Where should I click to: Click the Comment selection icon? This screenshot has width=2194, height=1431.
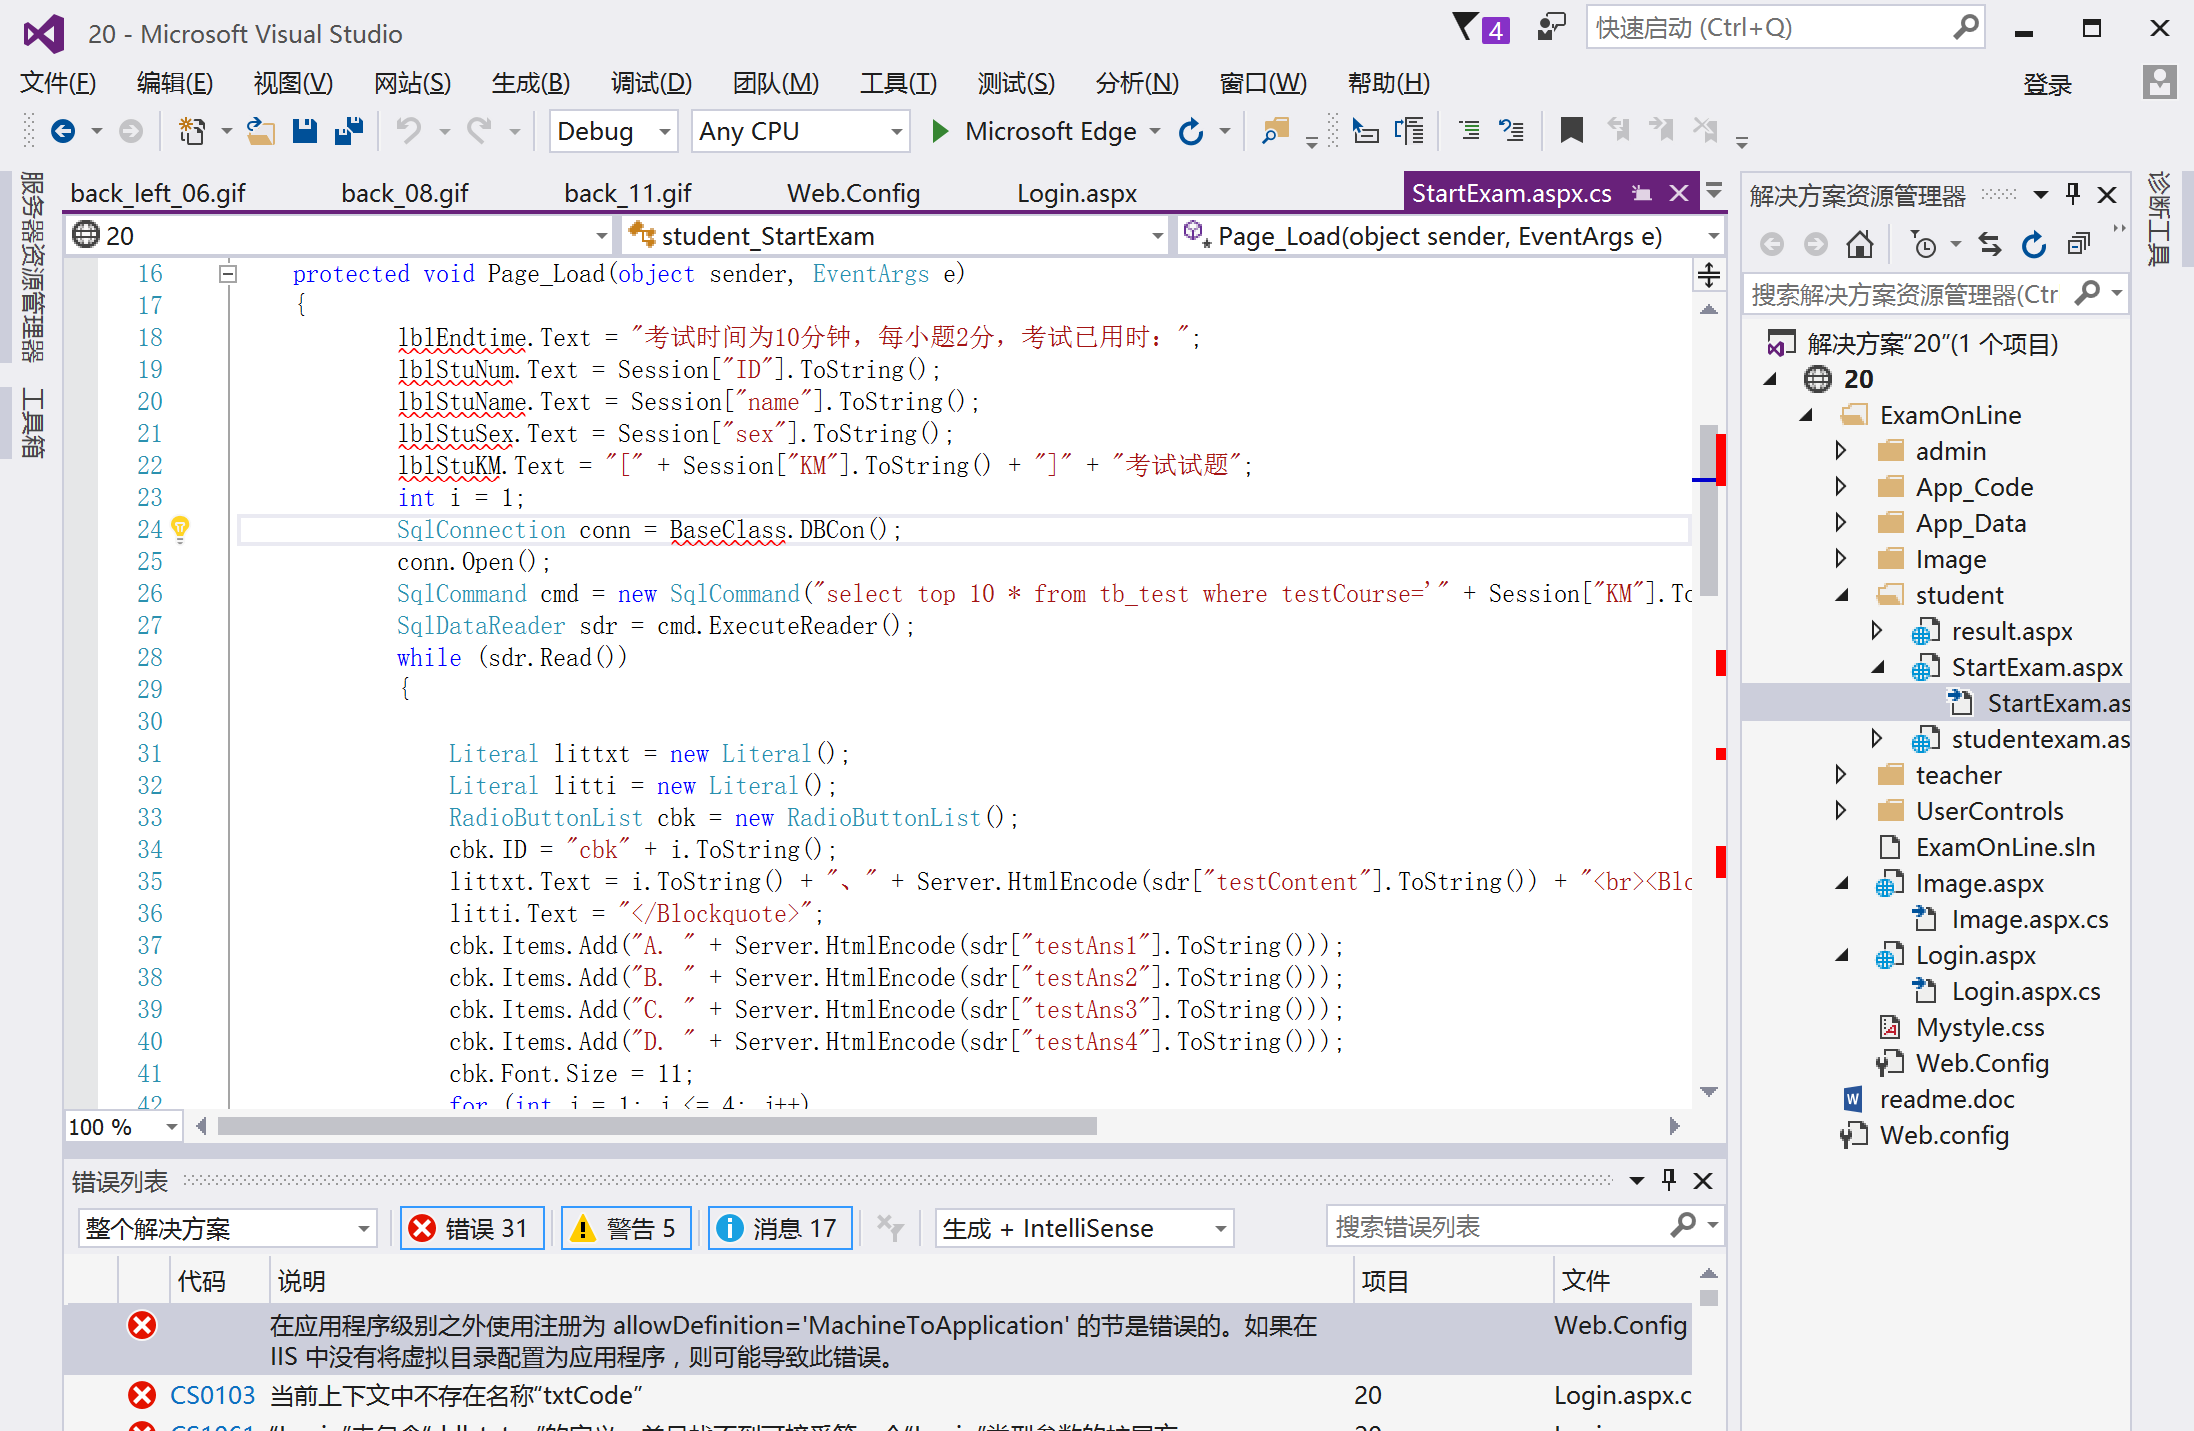point(1469,131)
